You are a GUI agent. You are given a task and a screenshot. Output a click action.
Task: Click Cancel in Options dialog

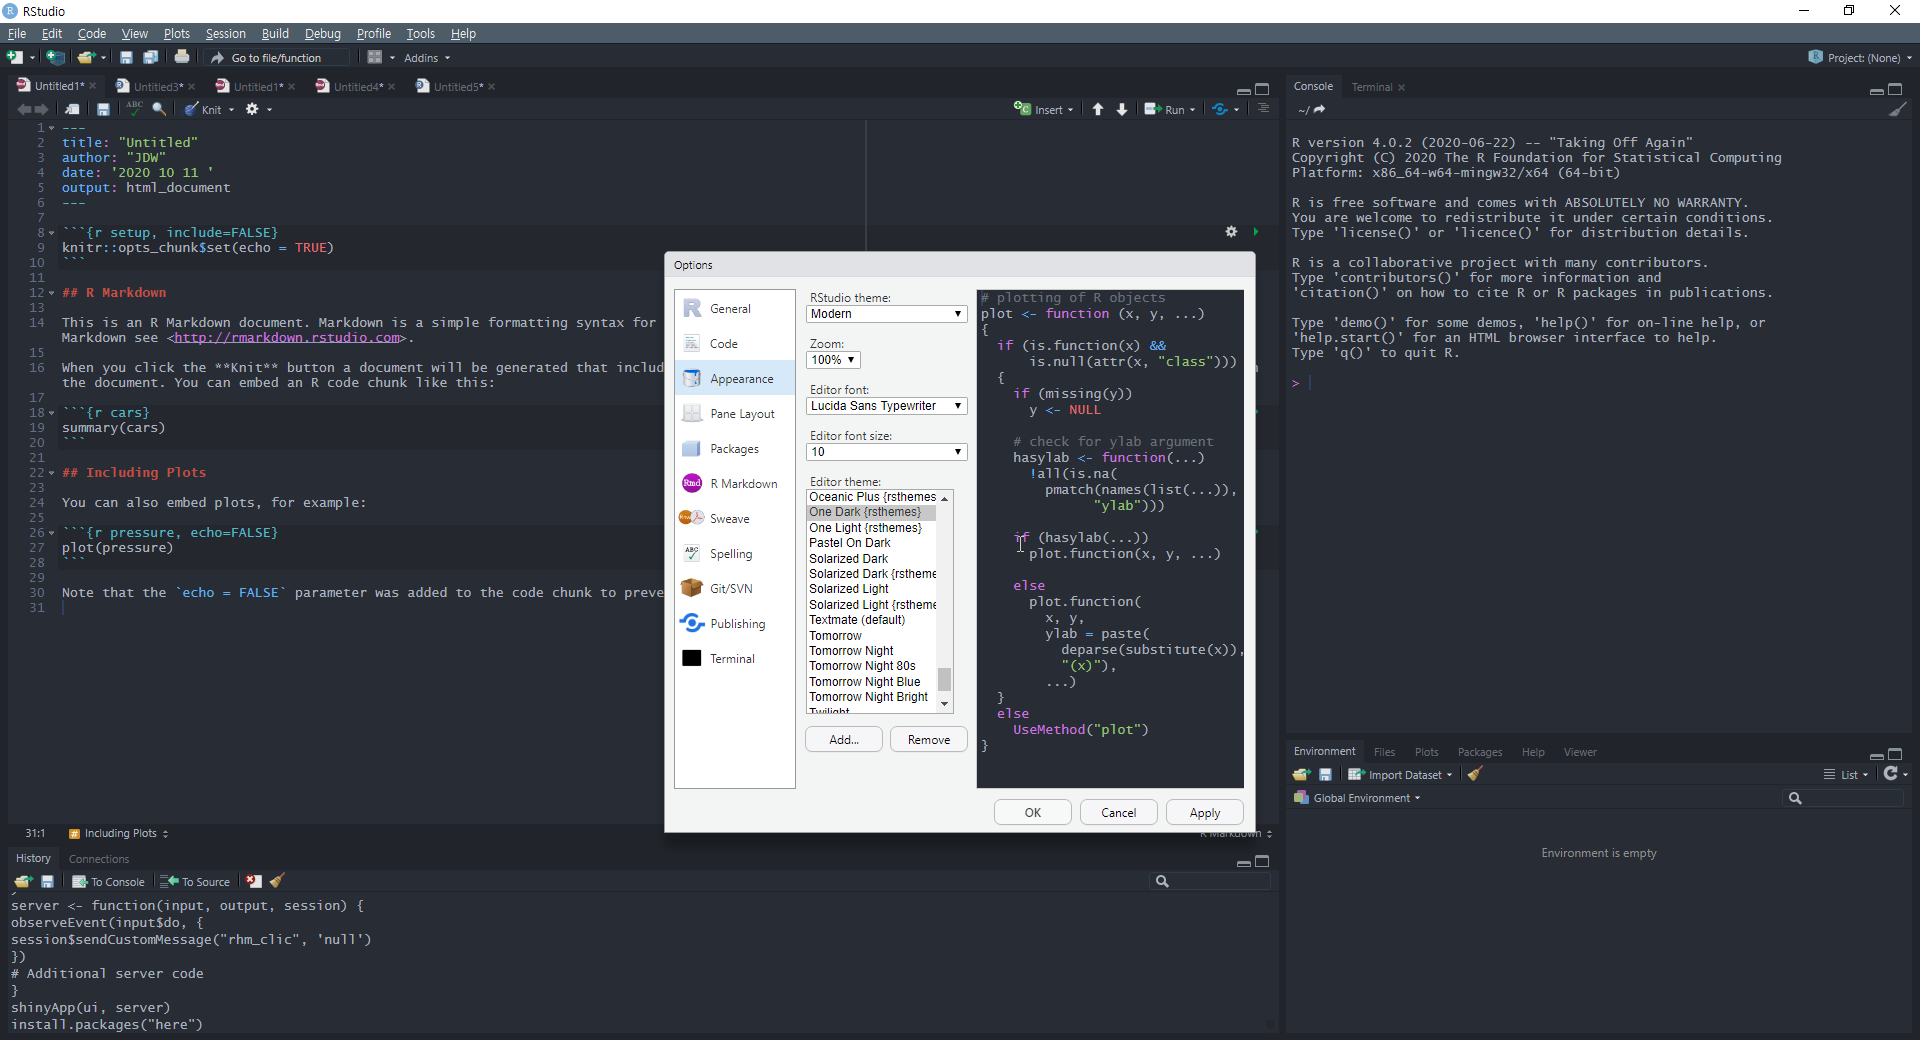tap(1119, 812)
